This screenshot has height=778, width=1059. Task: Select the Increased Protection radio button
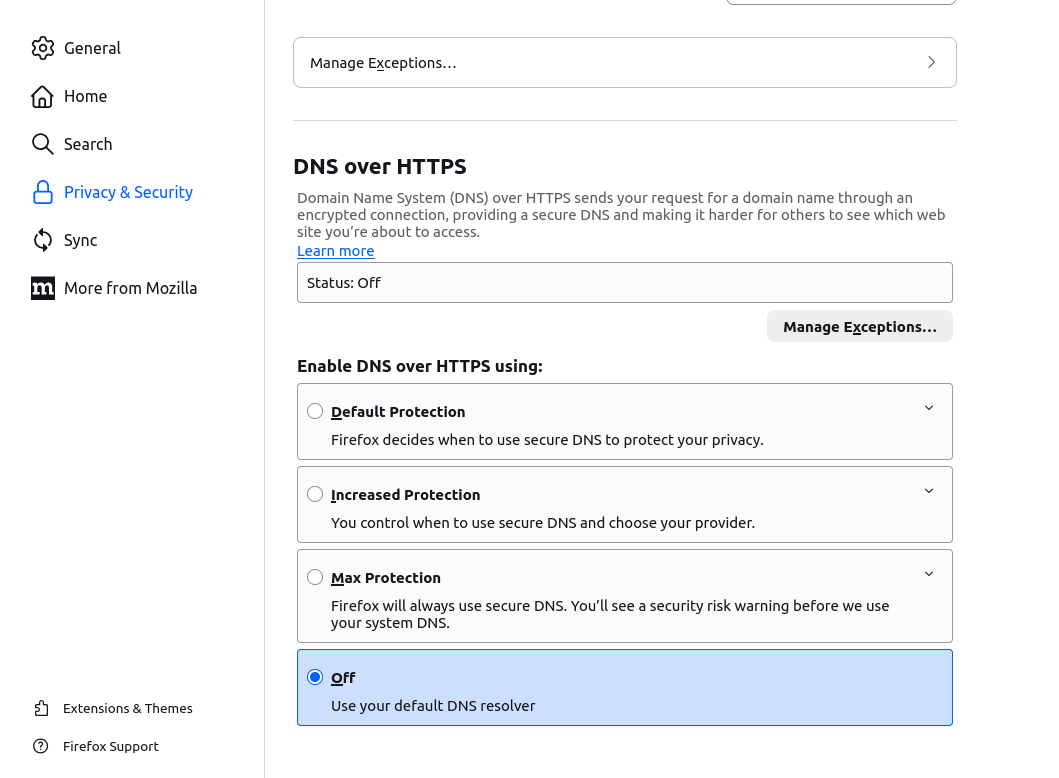point(315,494)
